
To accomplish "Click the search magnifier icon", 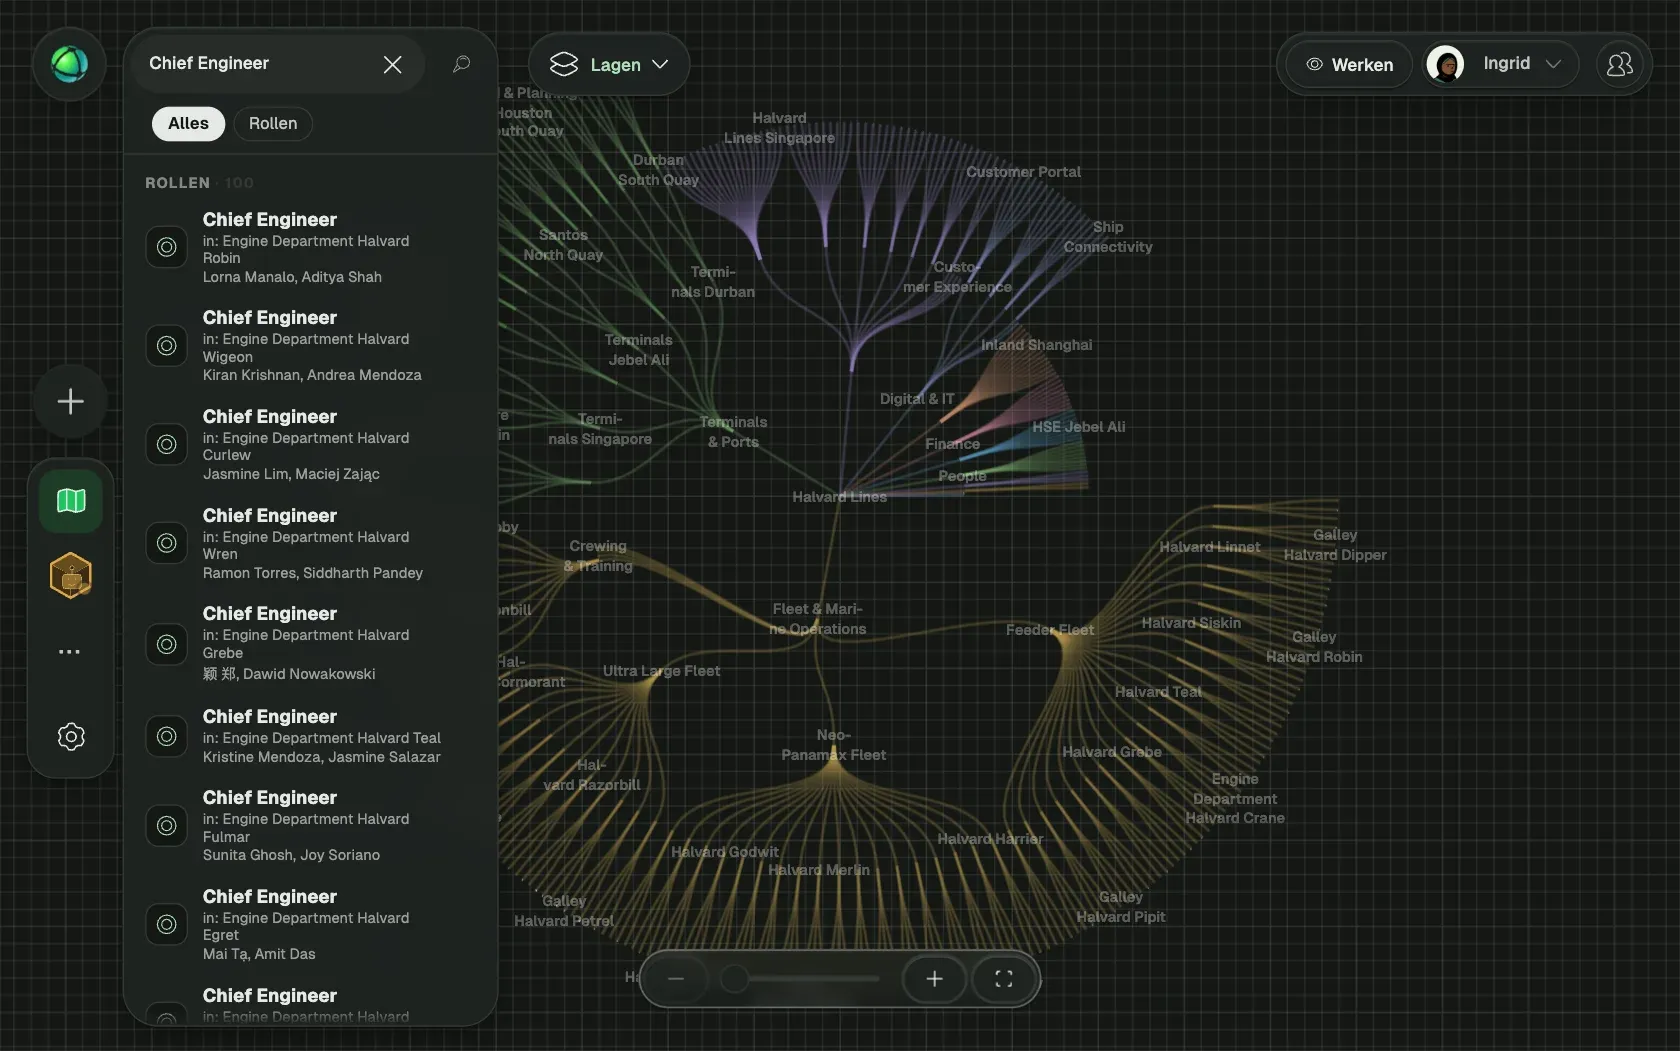I will [x=461, y=64].
